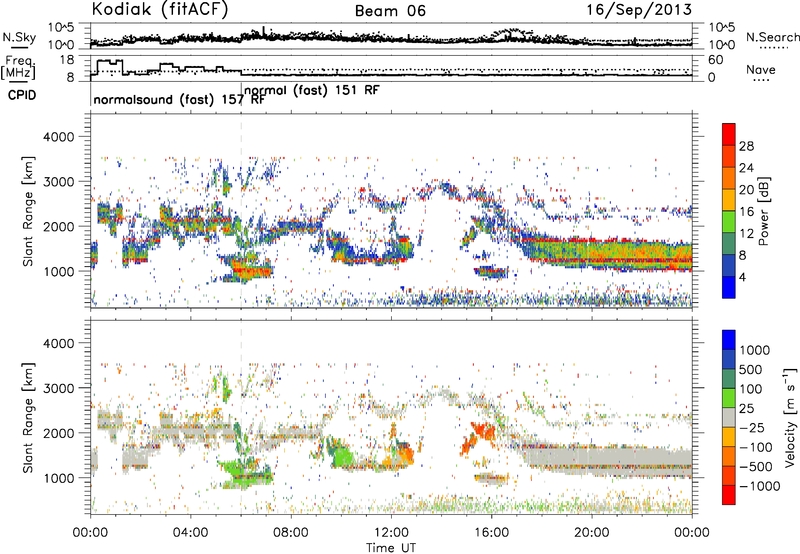Click the '4000' tick on the power panel
This screenshot has width=800, height=554.
(x=58, y=137)
